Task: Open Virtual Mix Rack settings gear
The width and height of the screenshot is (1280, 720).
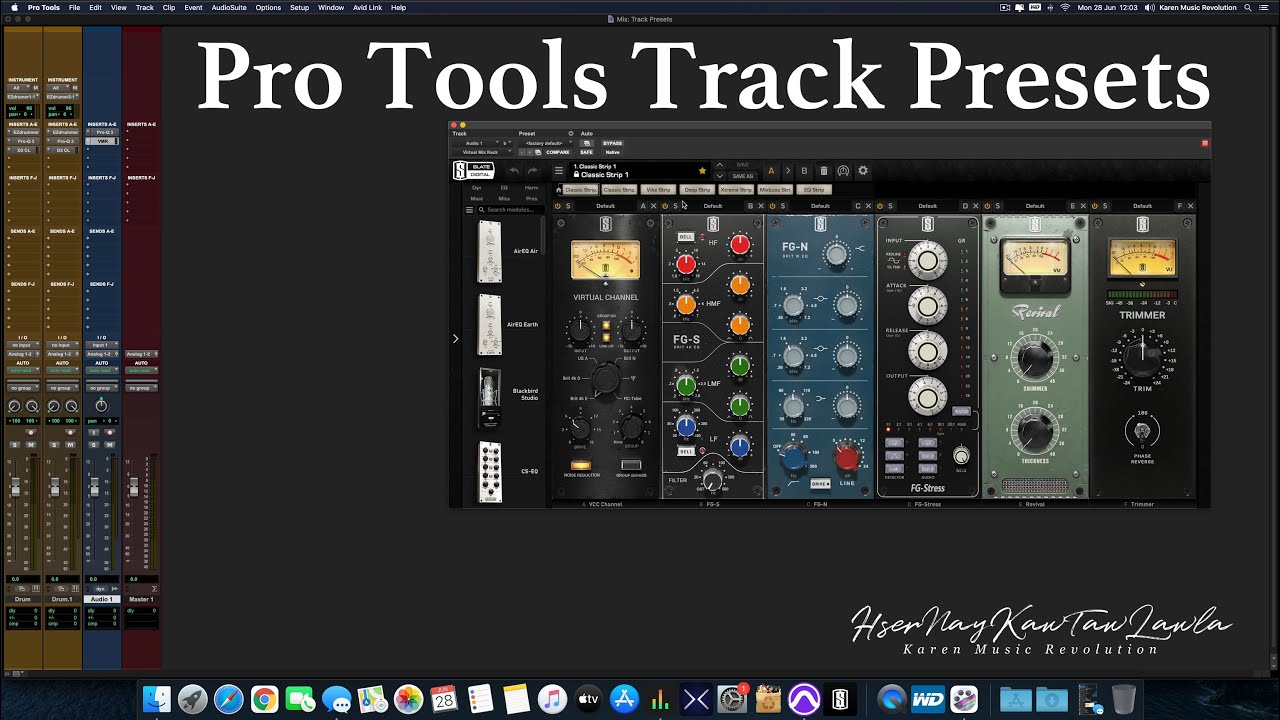Action: (863, 171)
